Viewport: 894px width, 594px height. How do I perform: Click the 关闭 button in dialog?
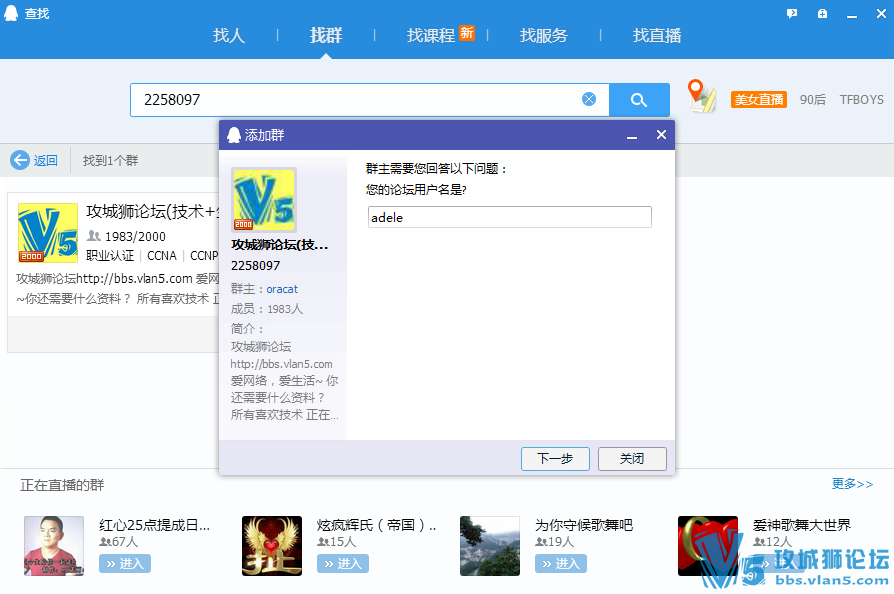click(632, 459)
